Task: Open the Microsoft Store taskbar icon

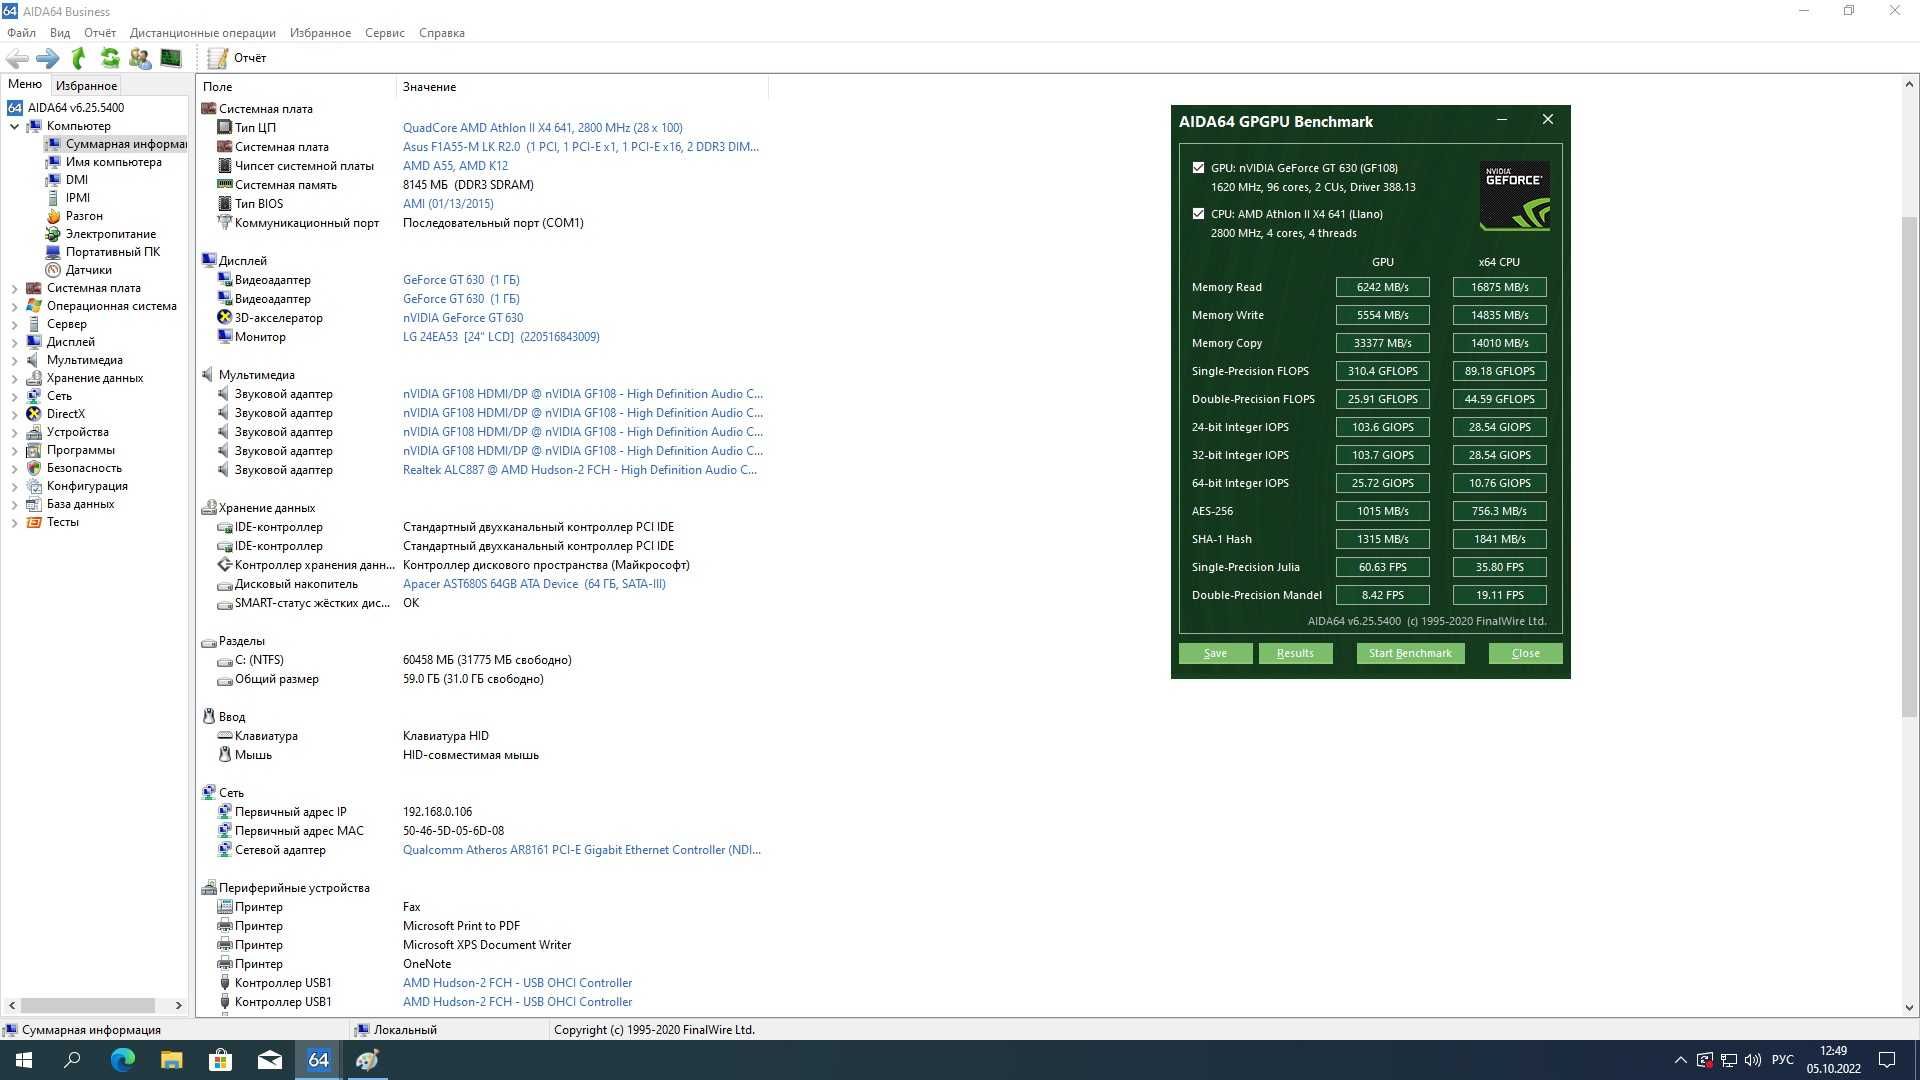Action: click(x=220, y=1060)
